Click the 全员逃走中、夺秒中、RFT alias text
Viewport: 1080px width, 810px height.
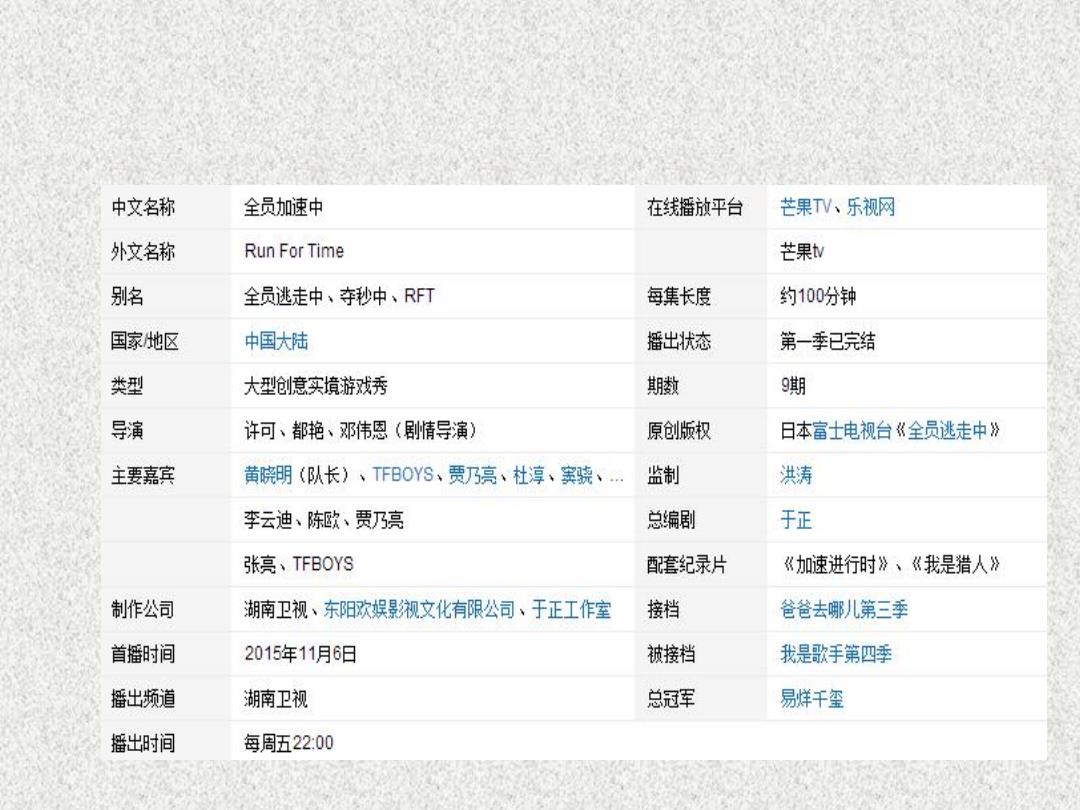click(x=340, y=296)
